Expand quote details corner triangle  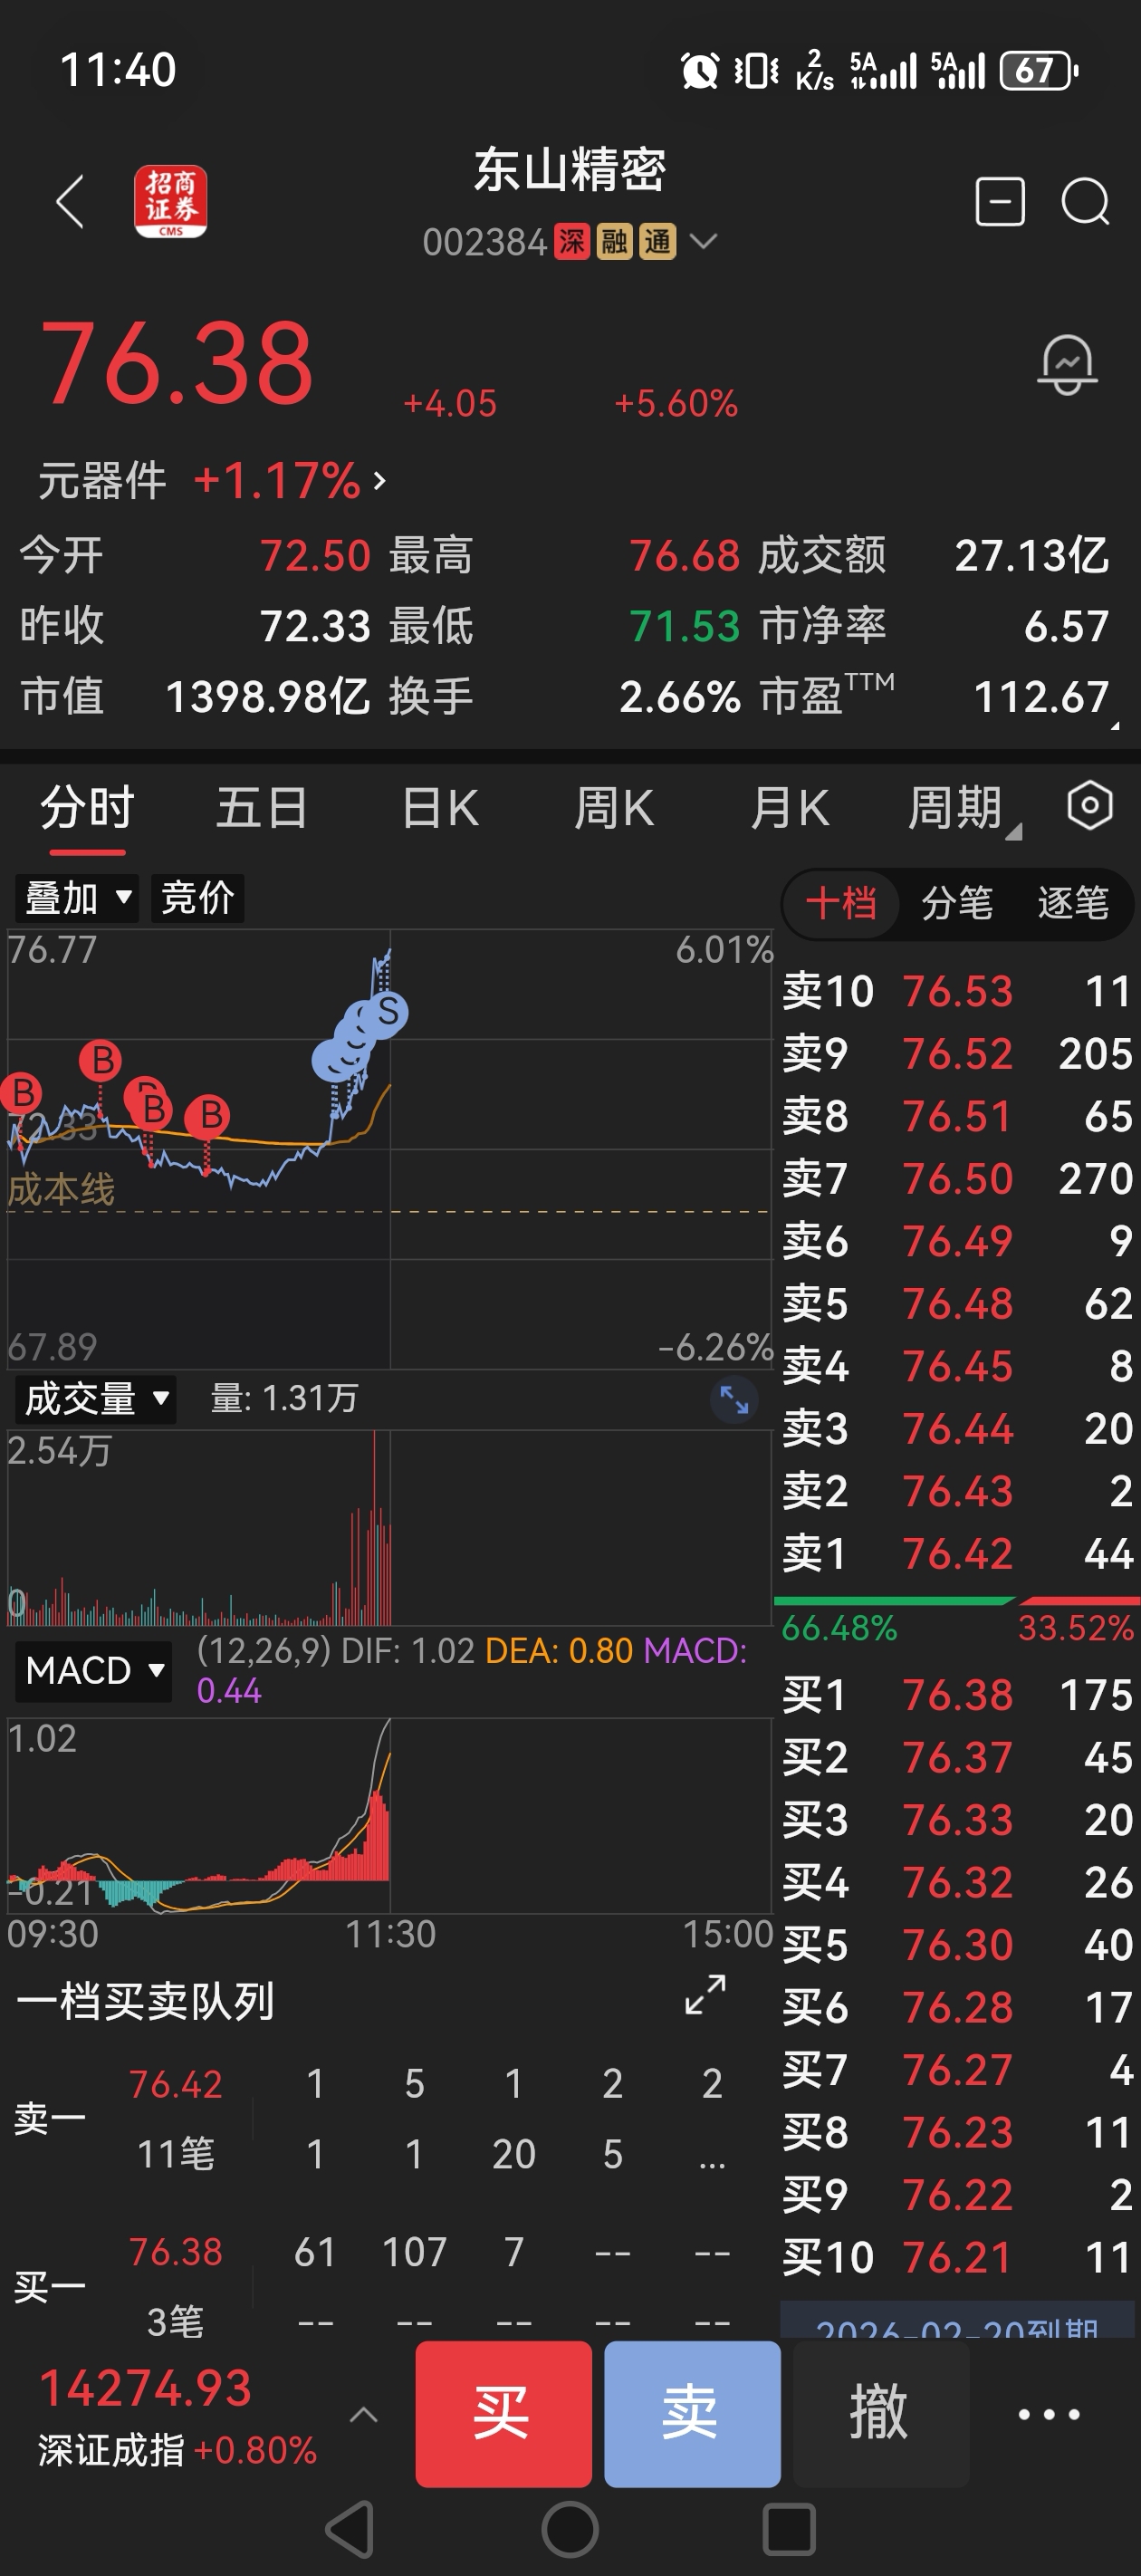(x=1115, y=725)
